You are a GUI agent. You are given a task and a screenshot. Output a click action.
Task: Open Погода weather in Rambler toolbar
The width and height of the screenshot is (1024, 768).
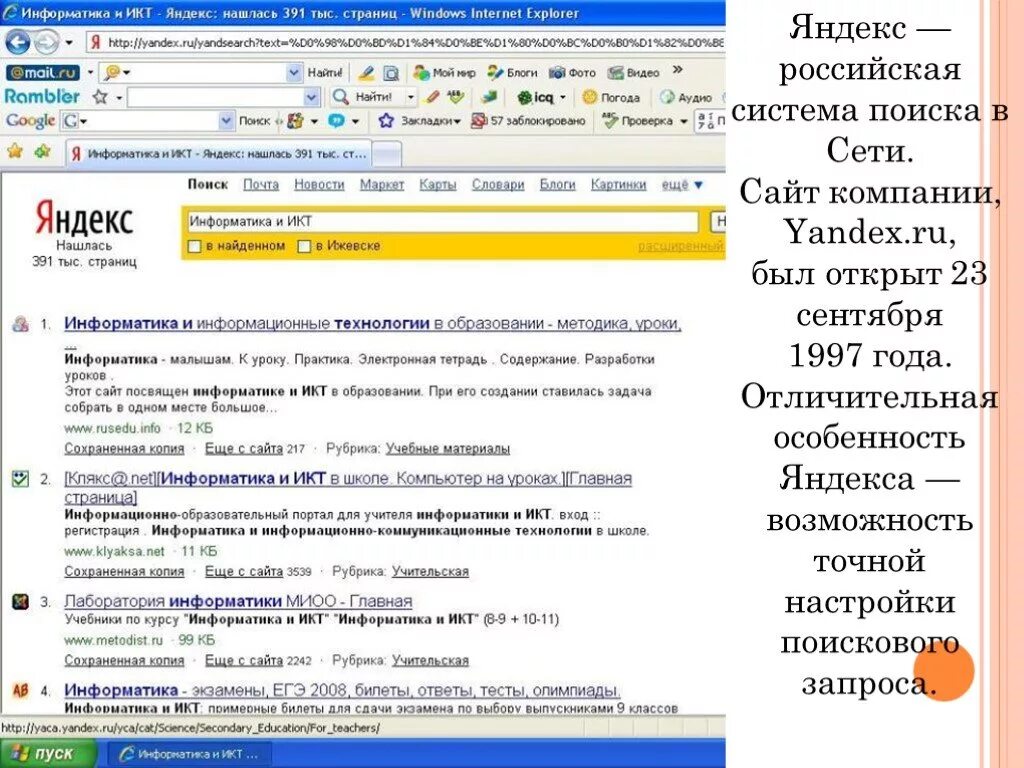(611, 97)
